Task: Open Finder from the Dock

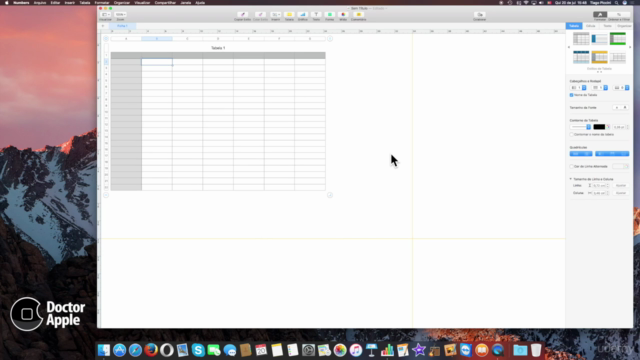Action: 104,350
